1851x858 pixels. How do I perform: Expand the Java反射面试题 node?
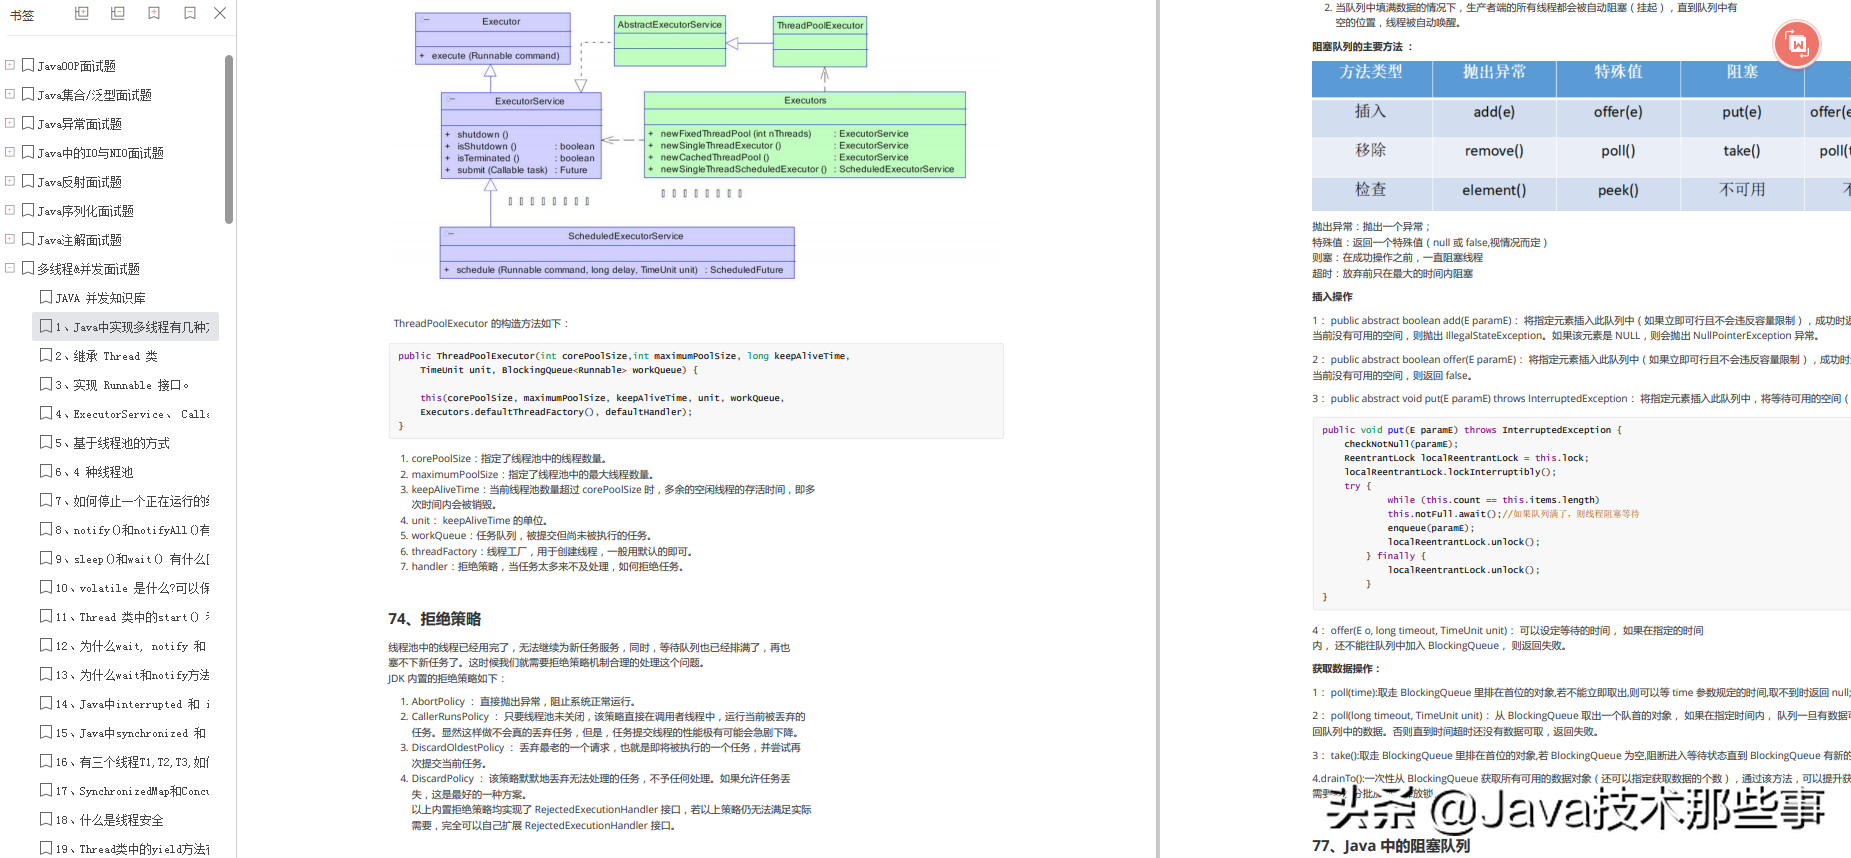tap(10, 181)
